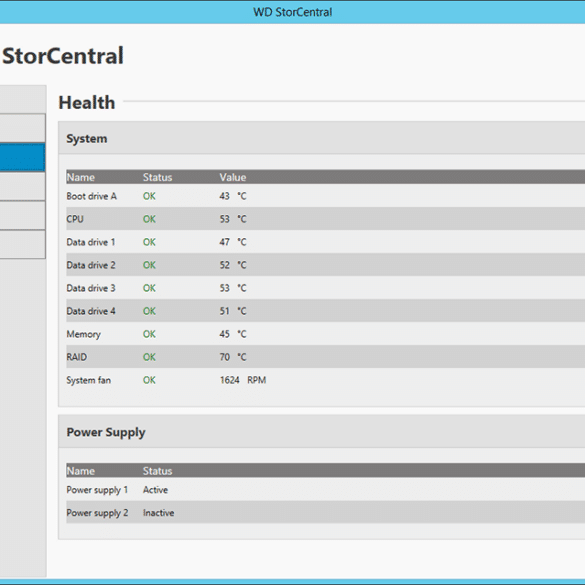Image resolution: width=585 pixels, height=585 pixels.
Task: Select the 'Power supply 2' name
Action: coord(97,513)
